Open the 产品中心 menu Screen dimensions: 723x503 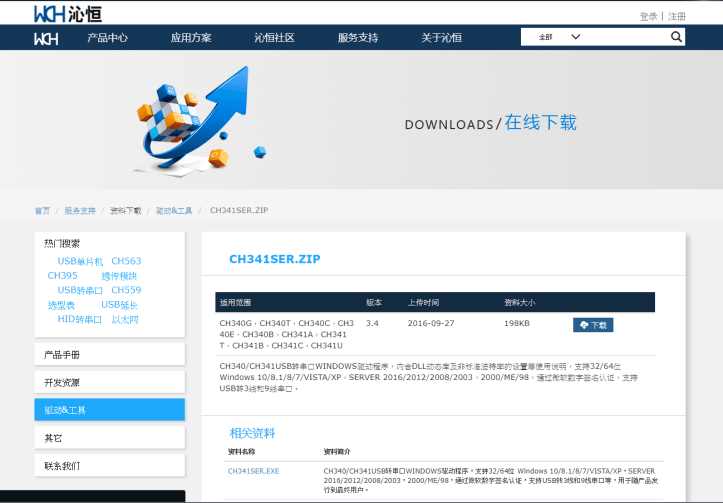tap(107, 38)
